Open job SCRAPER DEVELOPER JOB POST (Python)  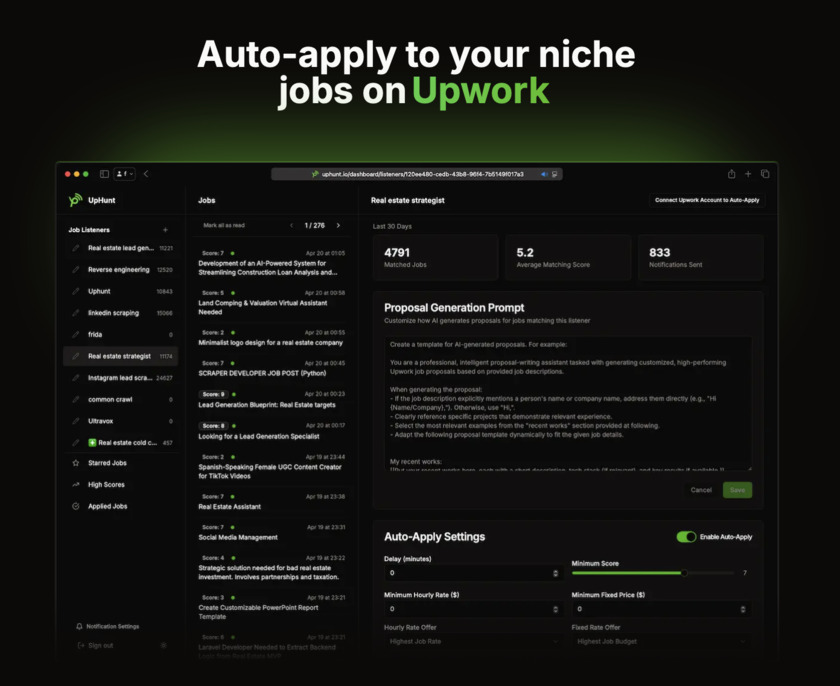pos(272,368)
